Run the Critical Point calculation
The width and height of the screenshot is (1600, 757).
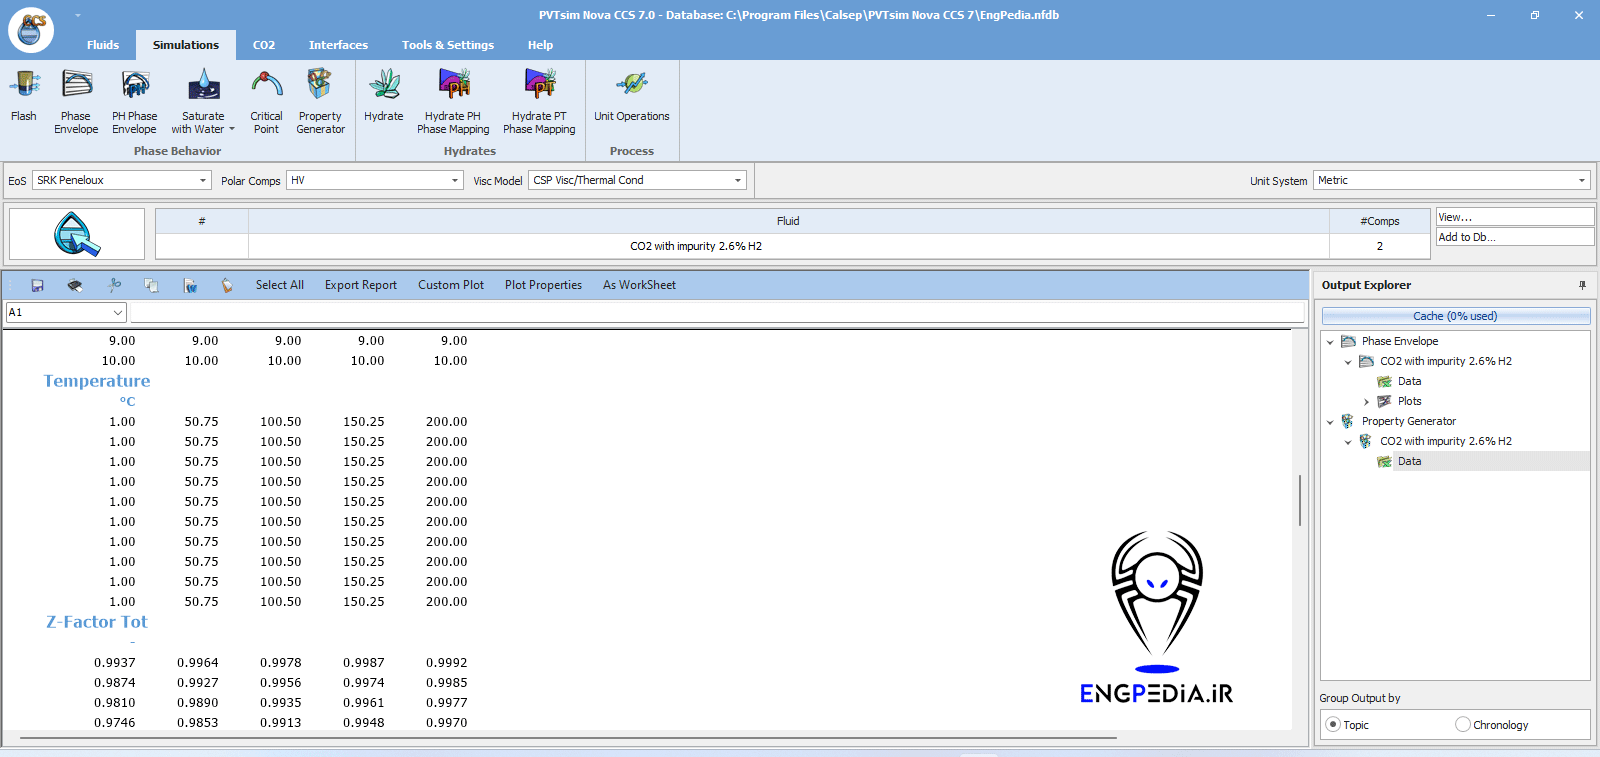(266, 101)
